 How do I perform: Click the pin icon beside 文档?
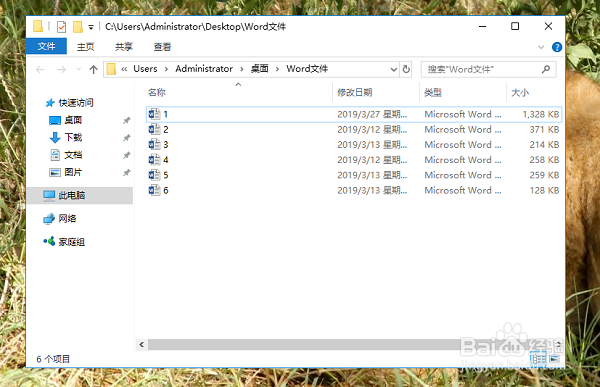click(x=126, y=155)
